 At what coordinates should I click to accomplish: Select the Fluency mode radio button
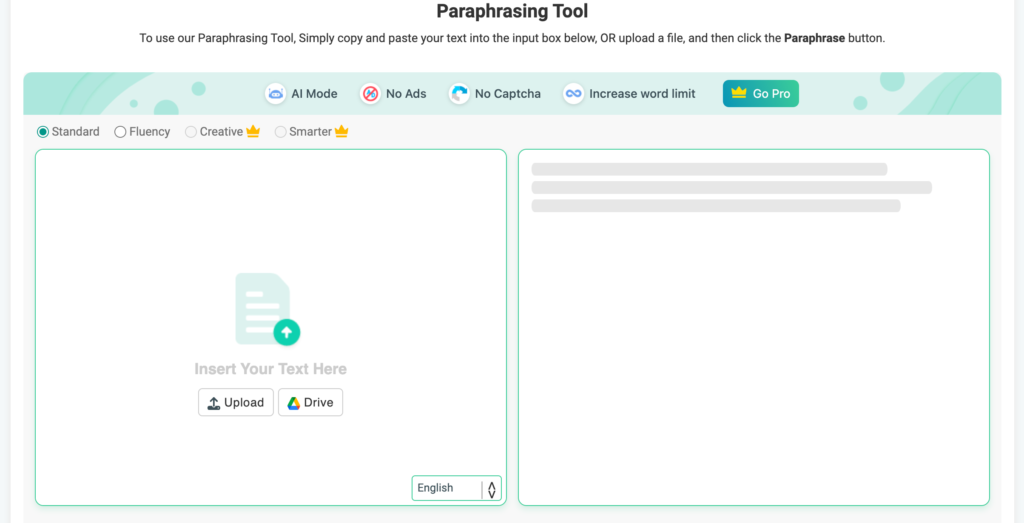pyautogui.click(x=120, y=132)
